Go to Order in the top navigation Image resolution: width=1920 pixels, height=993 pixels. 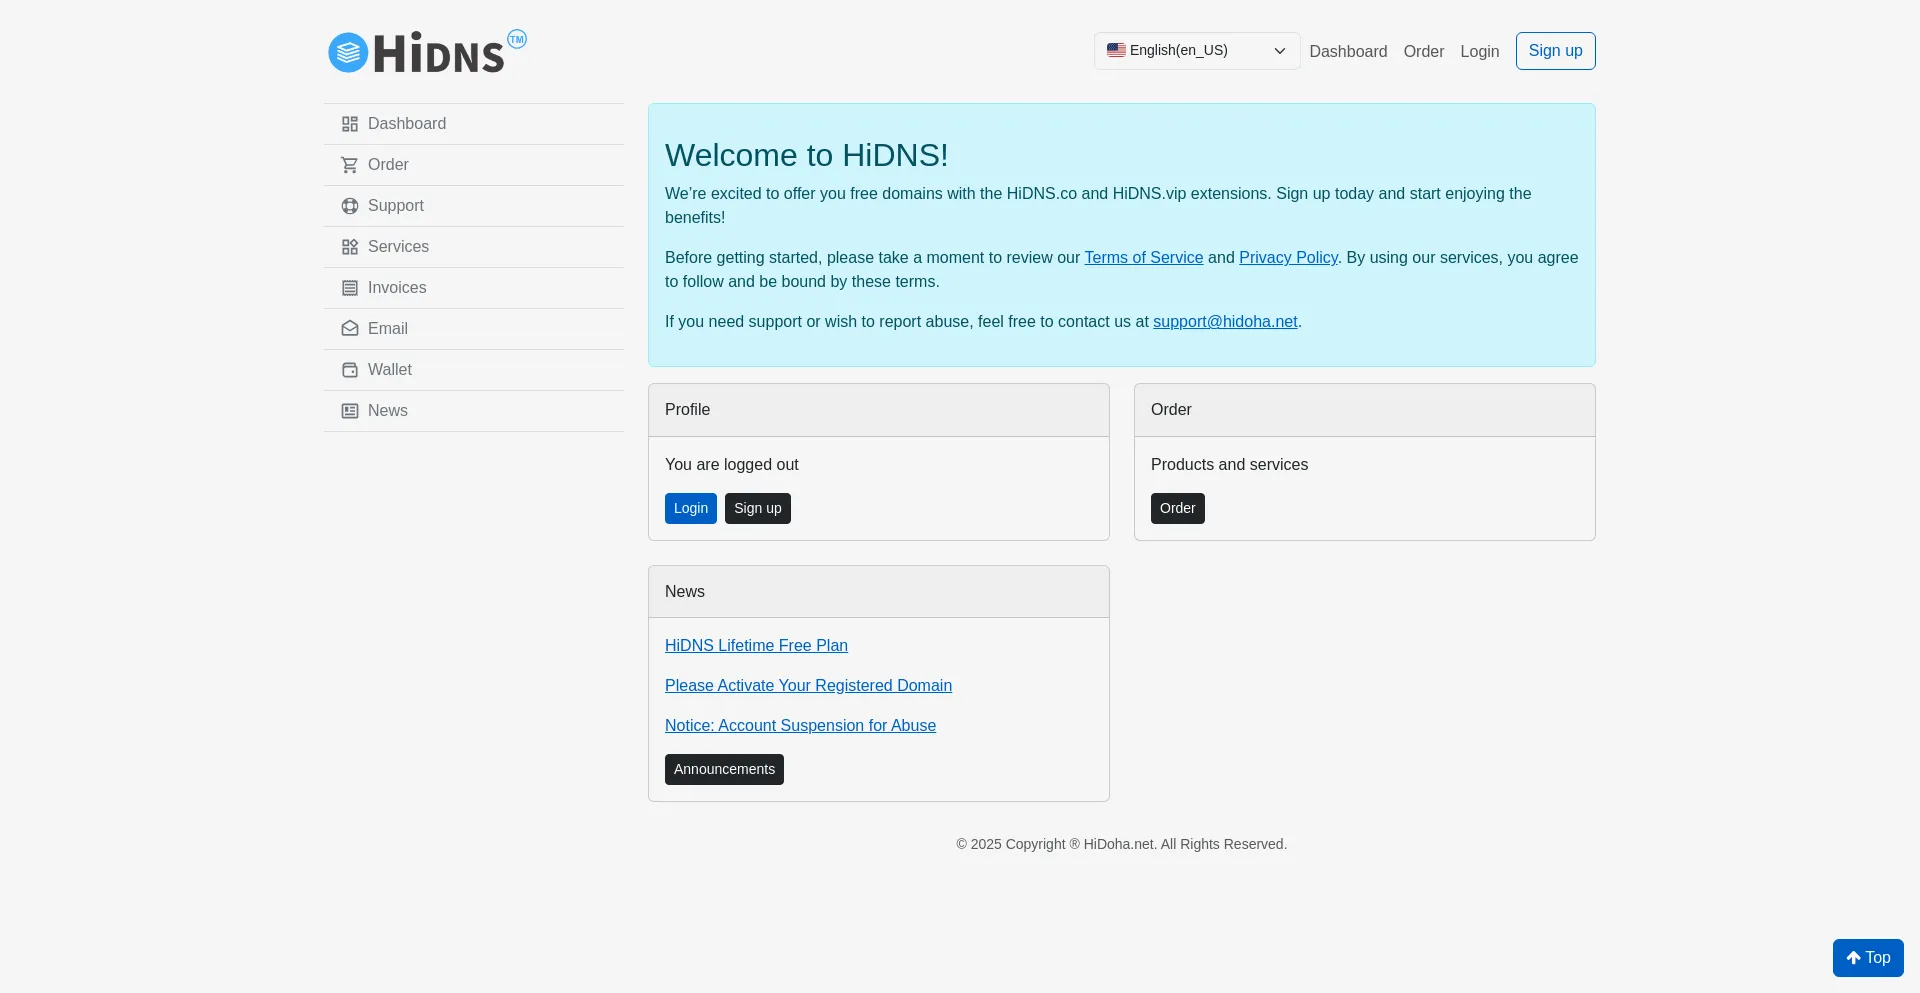pos(1423,52)
